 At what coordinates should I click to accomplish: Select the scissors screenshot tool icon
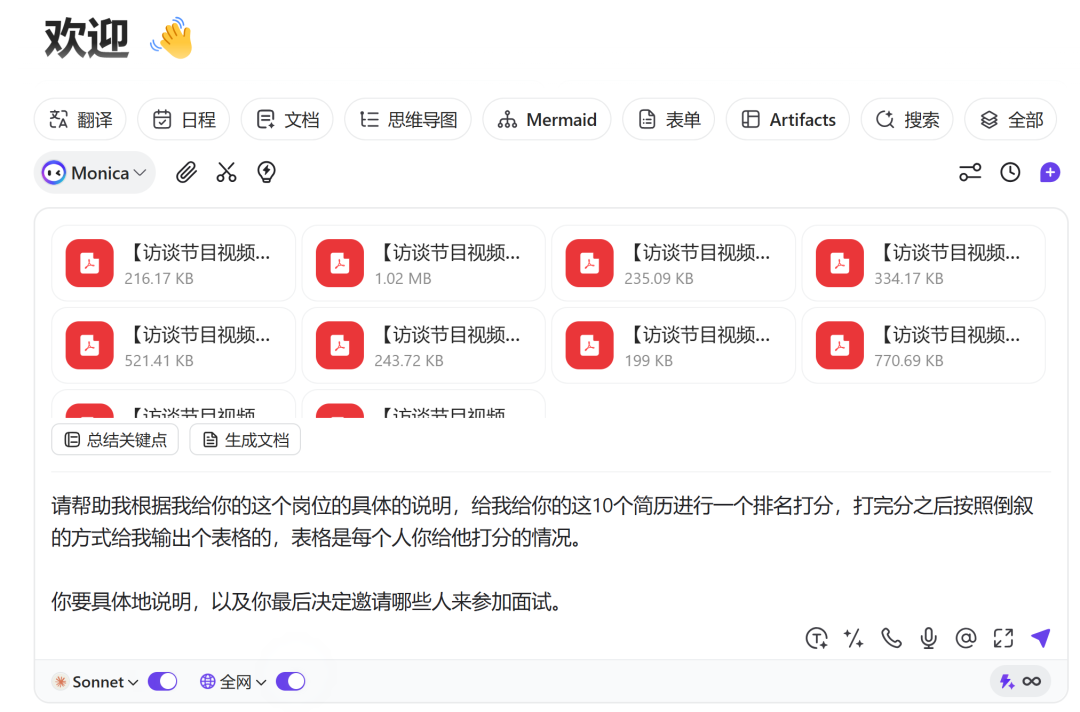[x=226, y=172]
